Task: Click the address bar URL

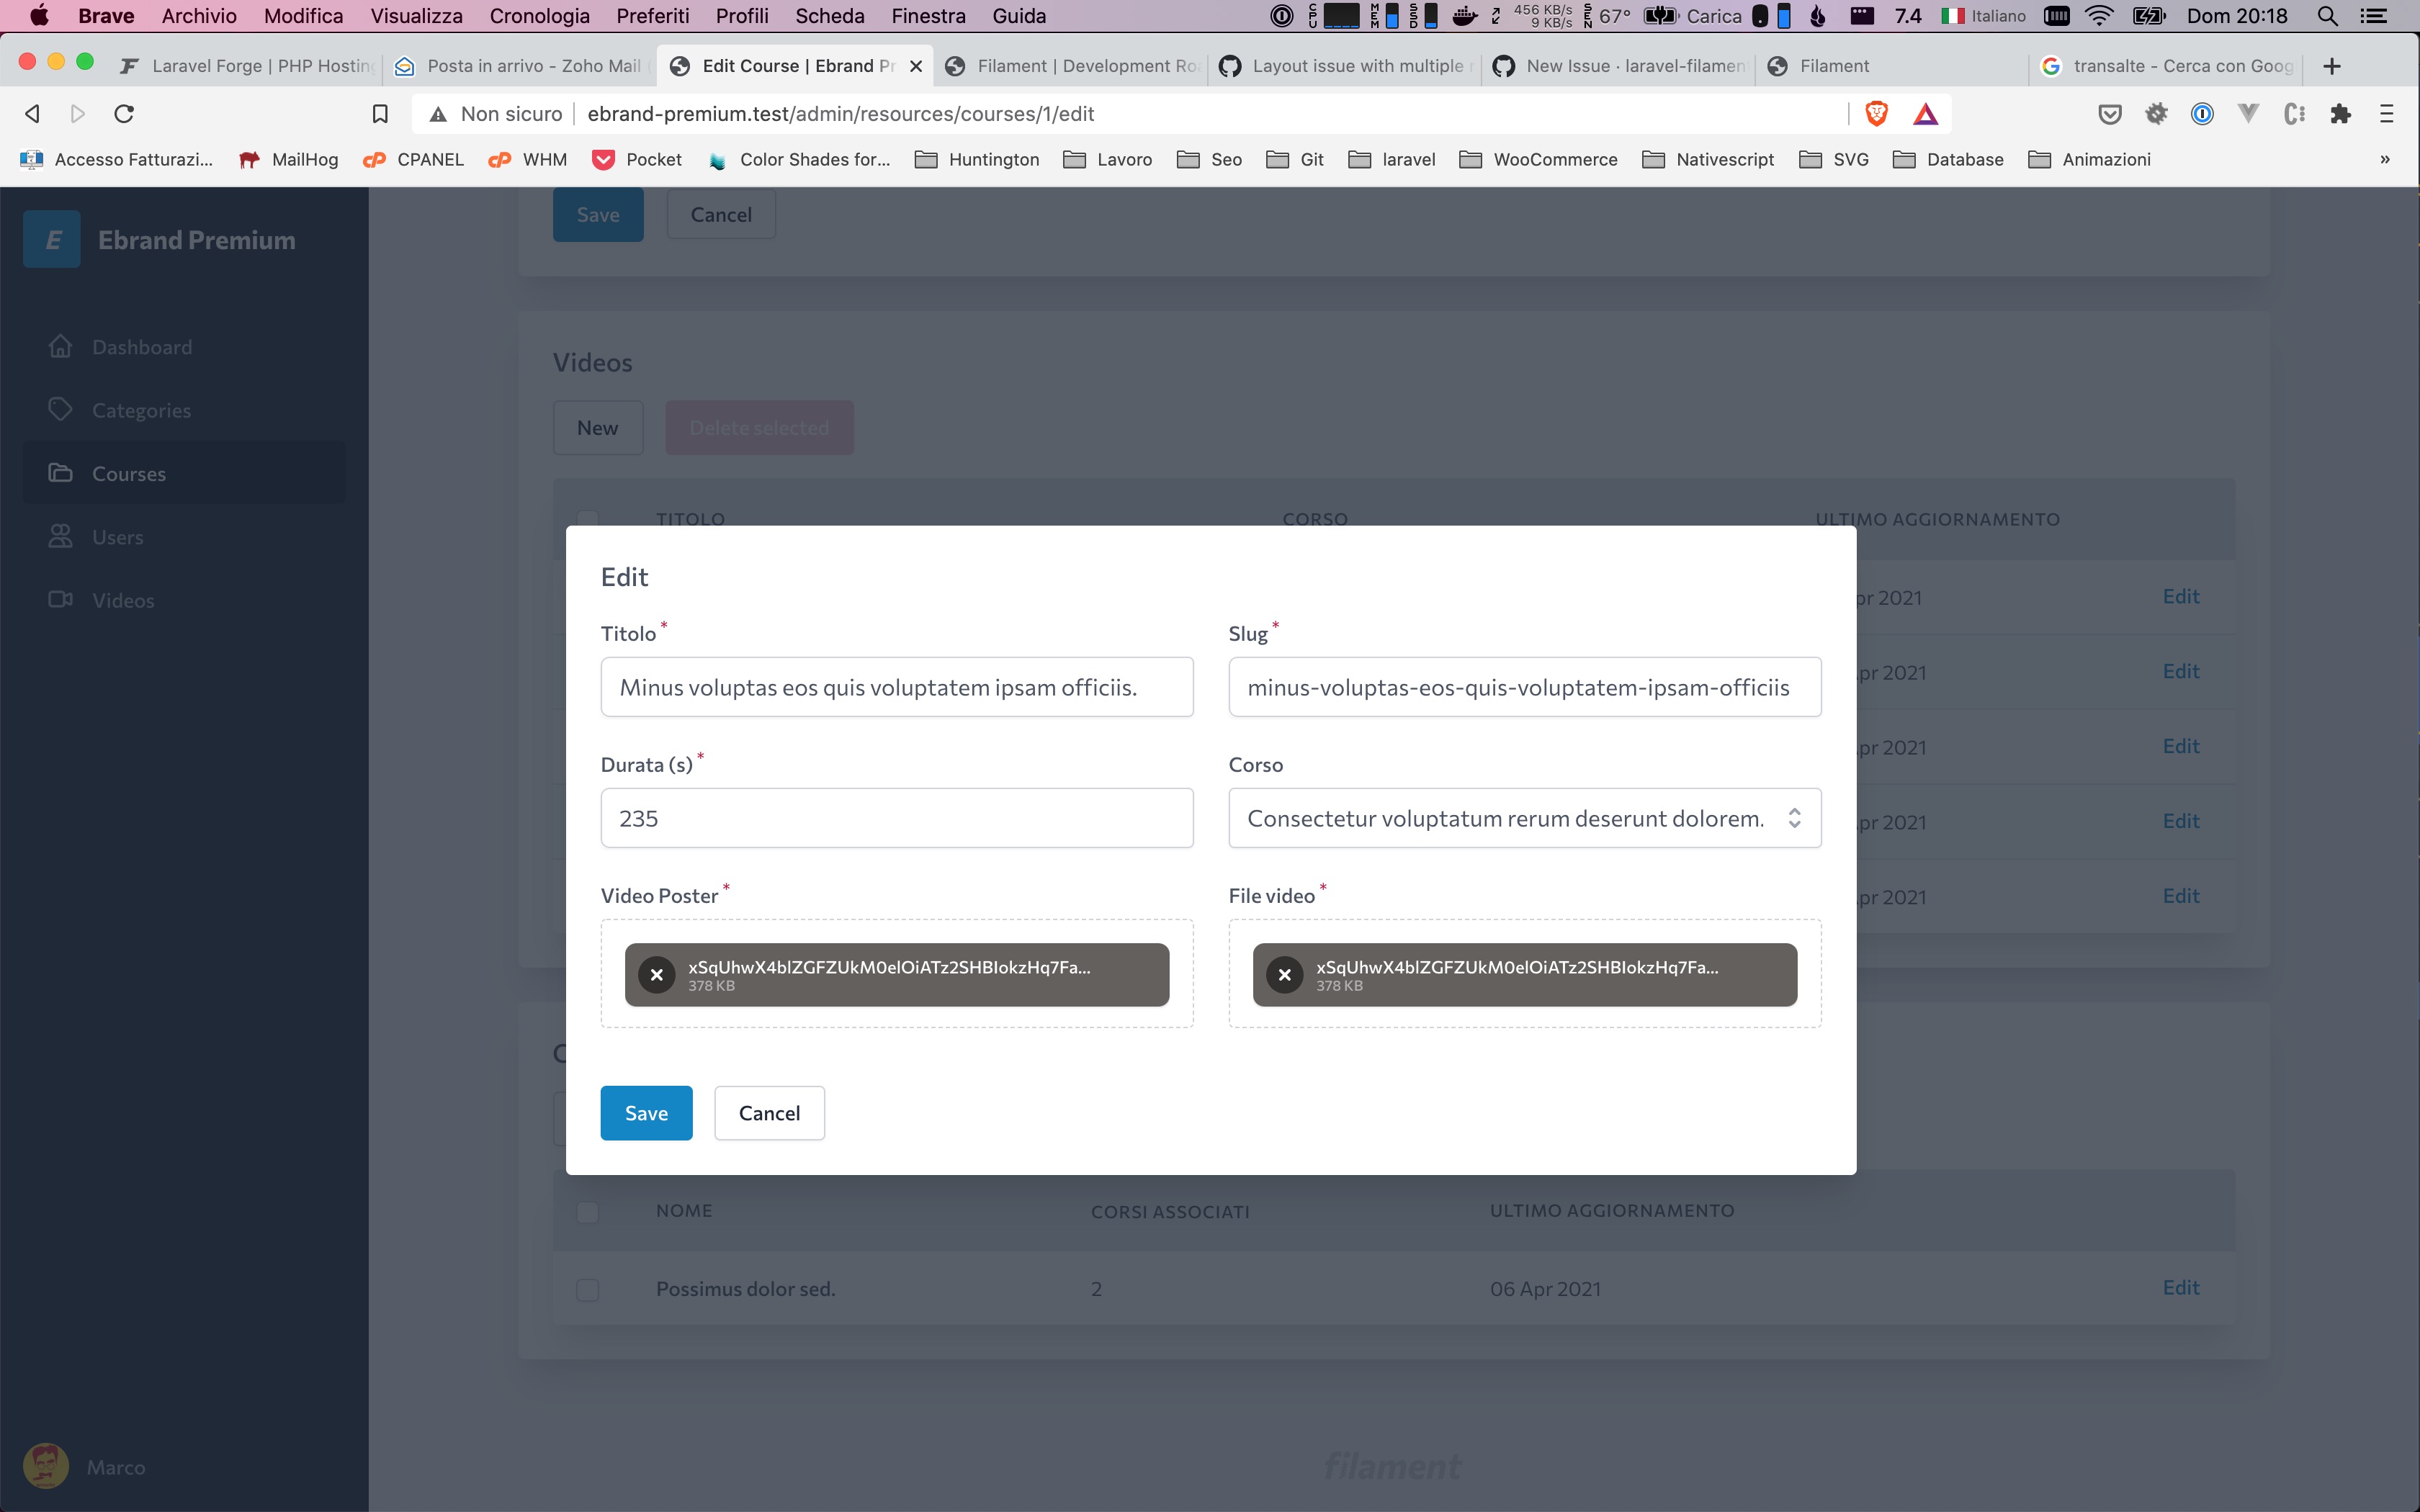Action: pos(840,114)
